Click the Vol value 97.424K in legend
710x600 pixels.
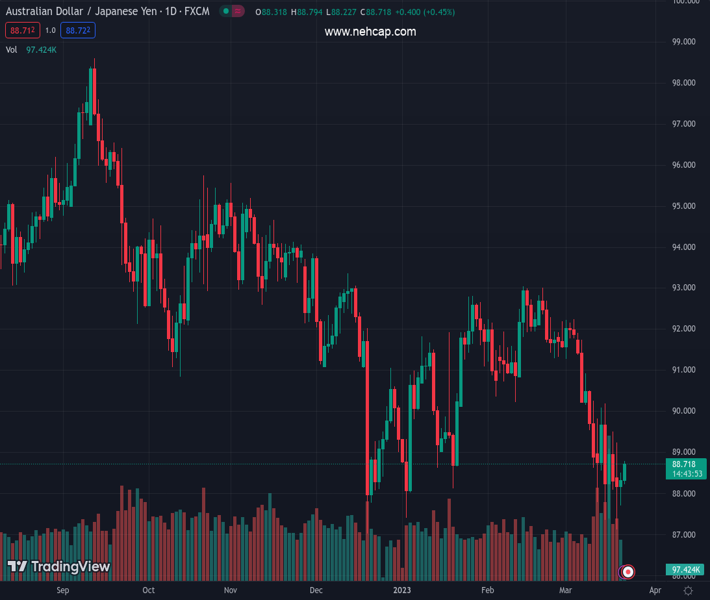click(41, 49)
